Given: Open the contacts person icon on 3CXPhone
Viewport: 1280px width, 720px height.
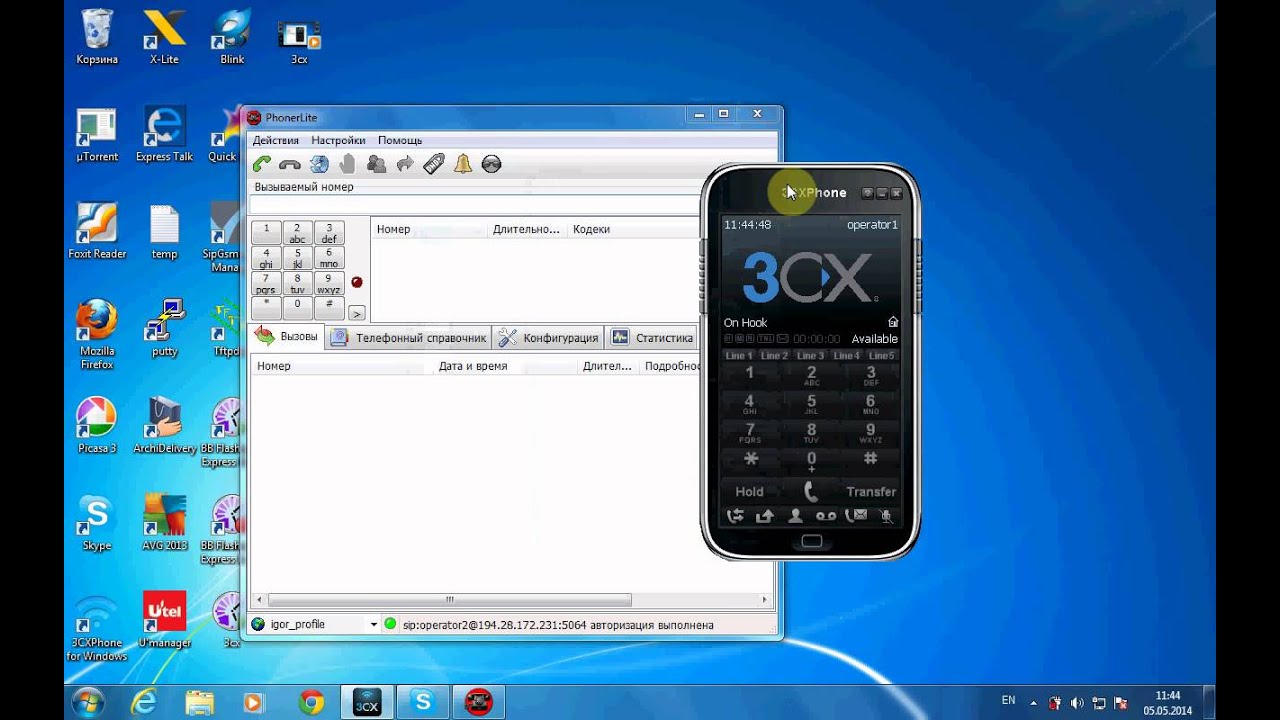Looking at the screenshot, I should 795,516.
